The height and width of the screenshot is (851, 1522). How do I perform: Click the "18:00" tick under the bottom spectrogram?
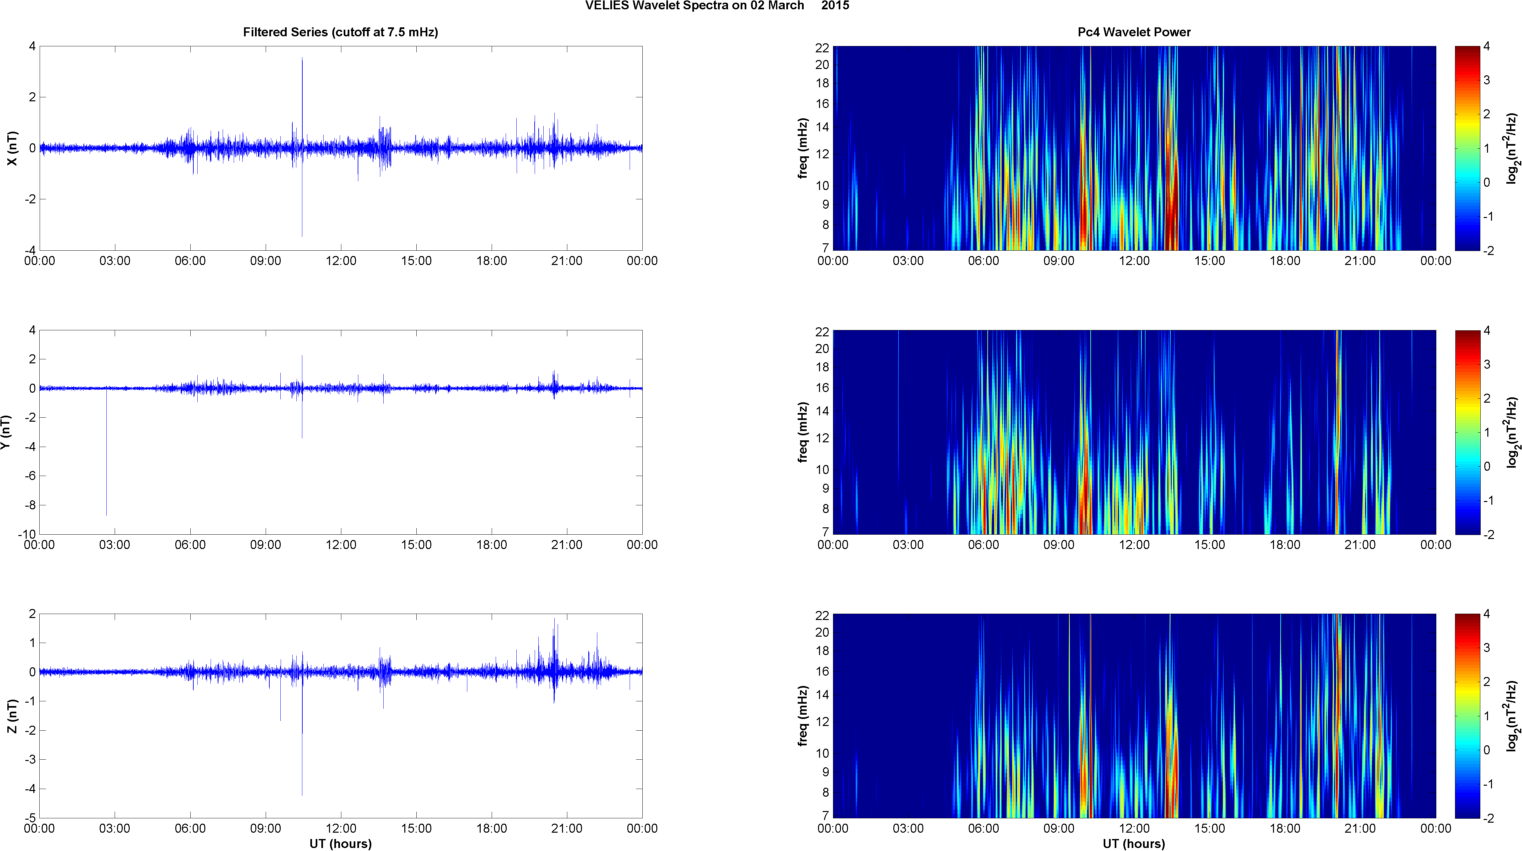click(1285, 828)
